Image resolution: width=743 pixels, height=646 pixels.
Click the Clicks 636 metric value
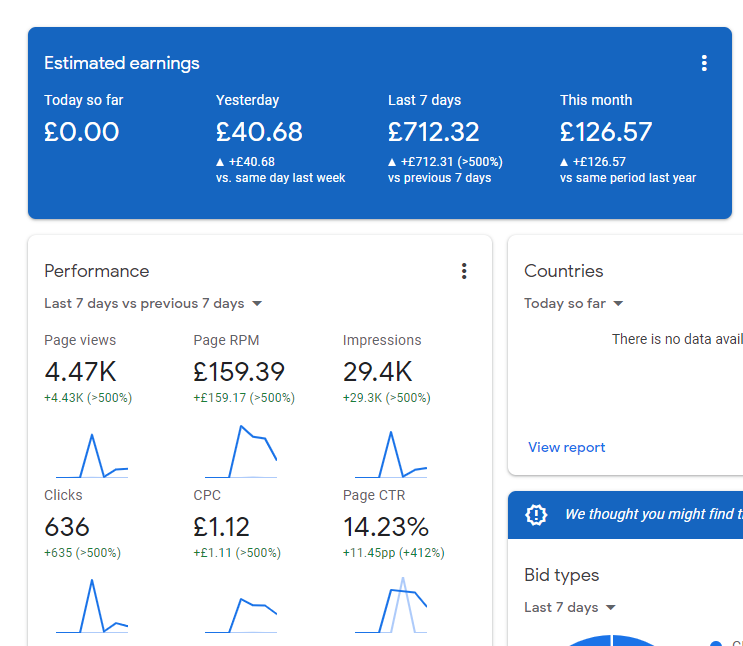point(67,527)
